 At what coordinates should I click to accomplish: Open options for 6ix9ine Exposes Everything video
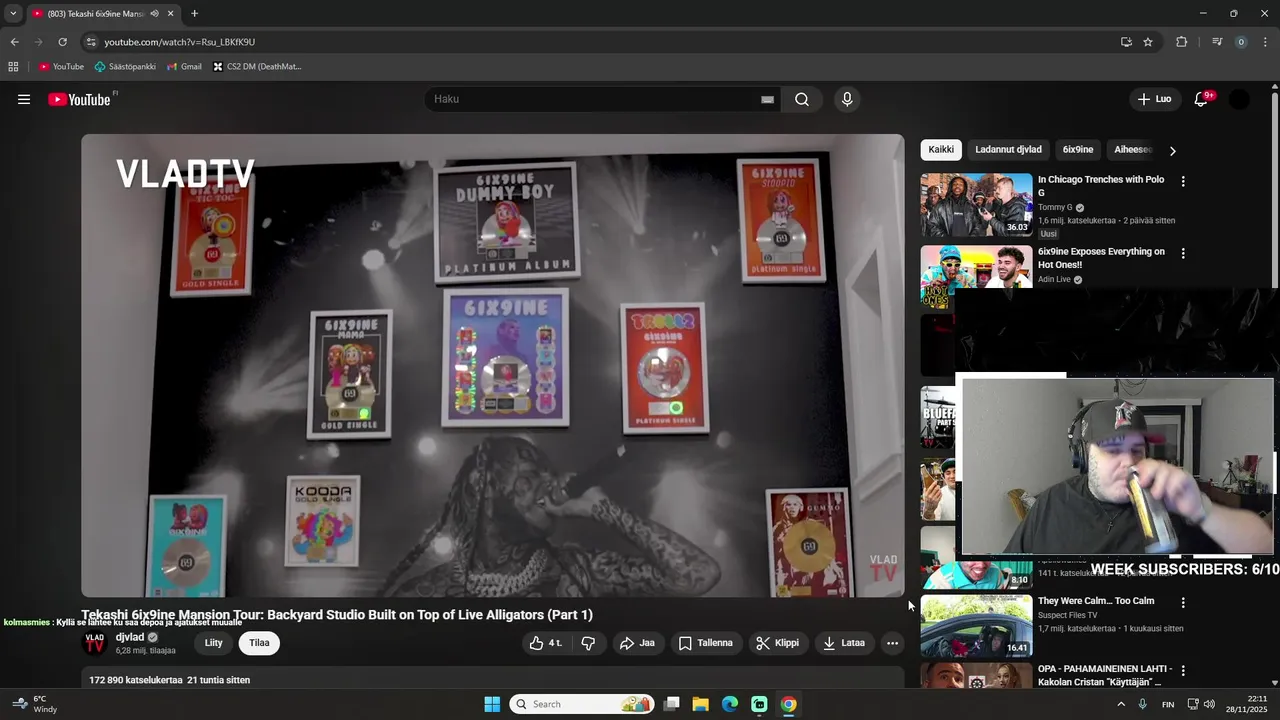click(x=1183, y=254)
